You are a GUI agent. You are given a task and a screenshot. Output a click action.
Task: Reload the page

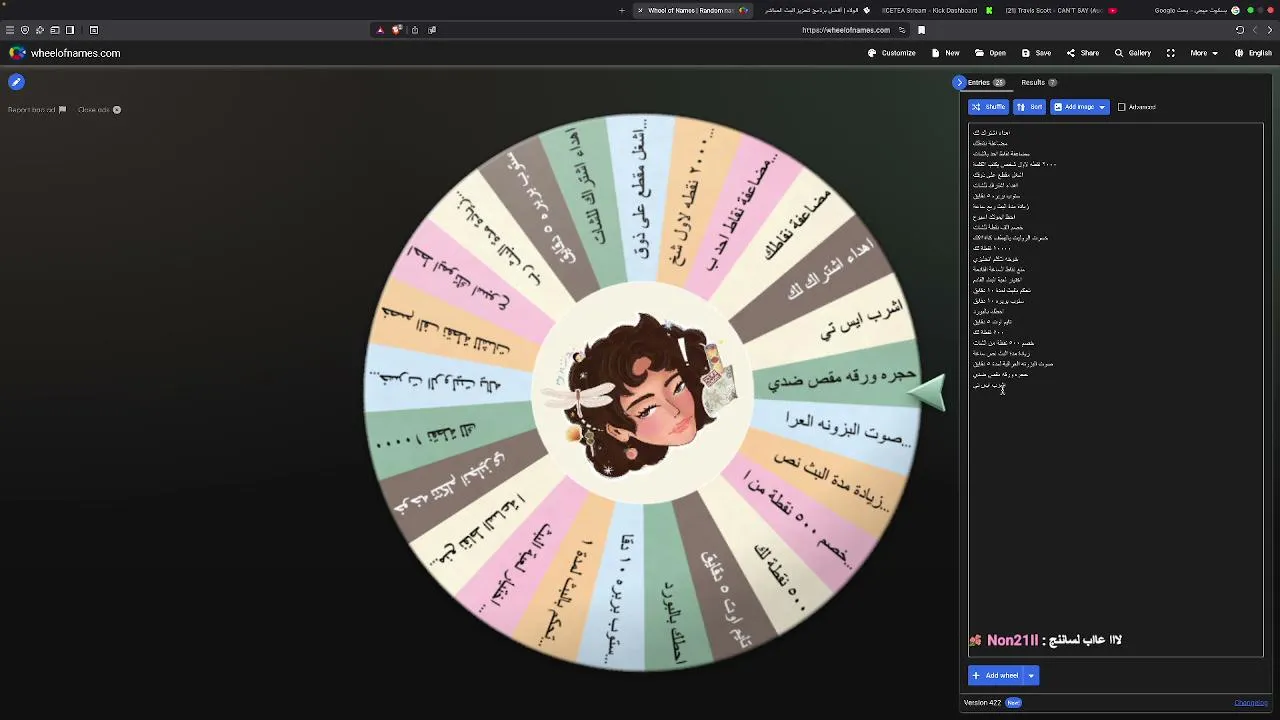tap(1240, 30)
